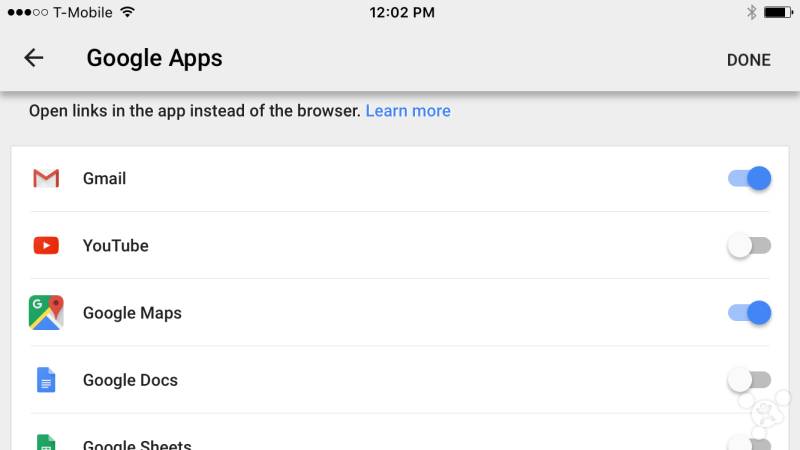Click the Gmail envelope icon
800x450 pixels.
(x=46, y=179)
